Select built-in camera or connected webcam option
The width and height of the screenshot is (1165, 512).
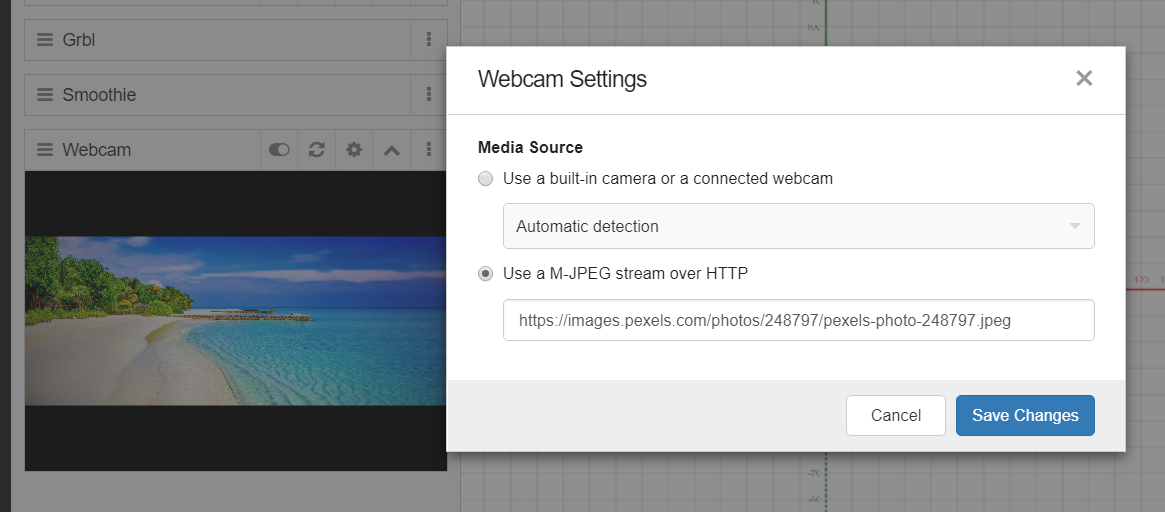486,179
